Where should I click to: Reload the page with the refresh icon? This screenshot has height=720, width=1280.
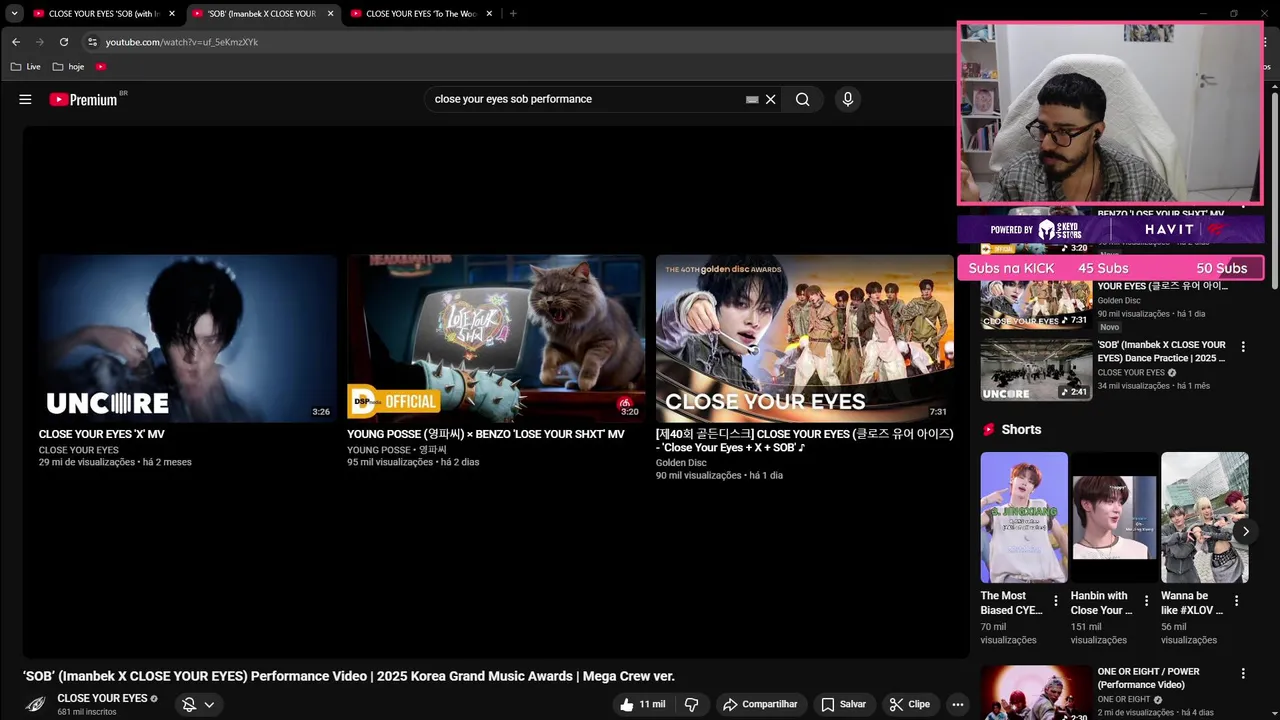click(64, 42)
